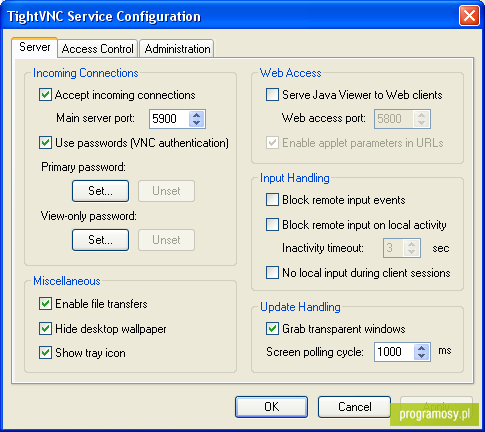Click the Update Handling group label
485x432 pixels.
300,307
